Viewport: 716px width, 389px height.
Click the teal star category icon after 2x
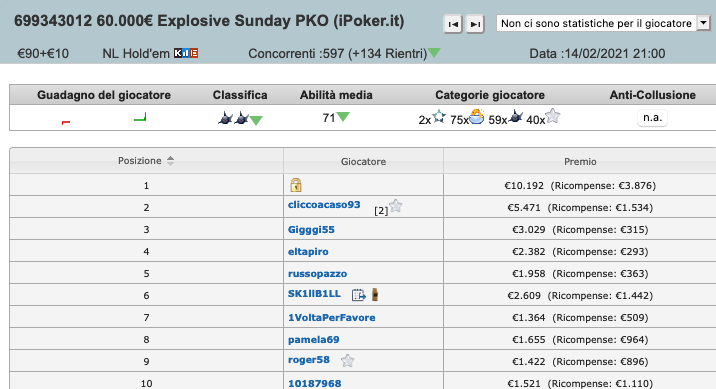tap(439, 116)
